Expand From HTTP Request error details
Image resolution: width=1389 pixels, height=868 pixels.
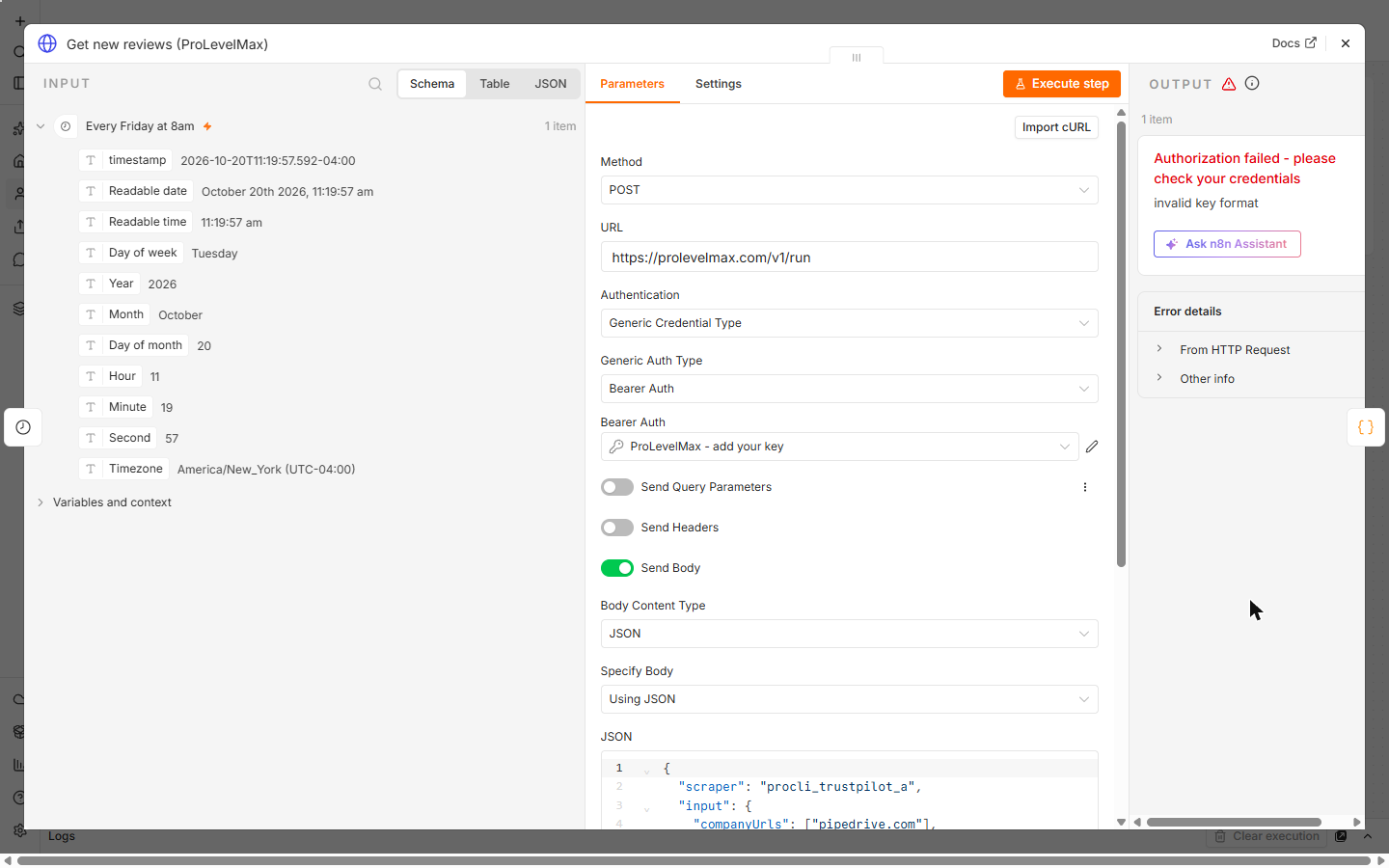[x=1159, y=349]
